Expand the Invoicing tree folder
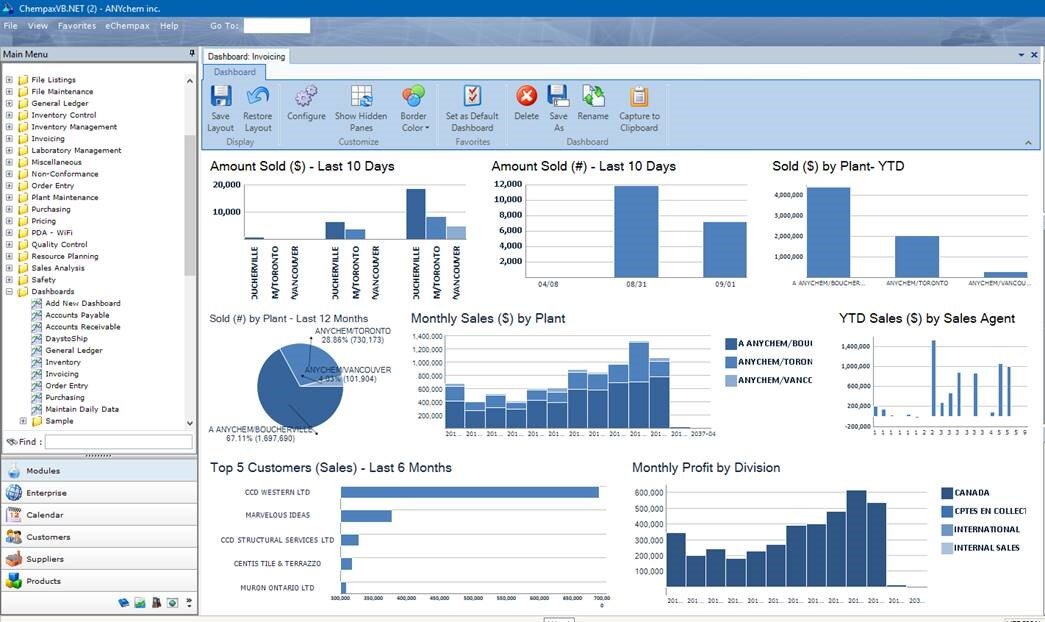1045x622 pixels. point(10,139)
